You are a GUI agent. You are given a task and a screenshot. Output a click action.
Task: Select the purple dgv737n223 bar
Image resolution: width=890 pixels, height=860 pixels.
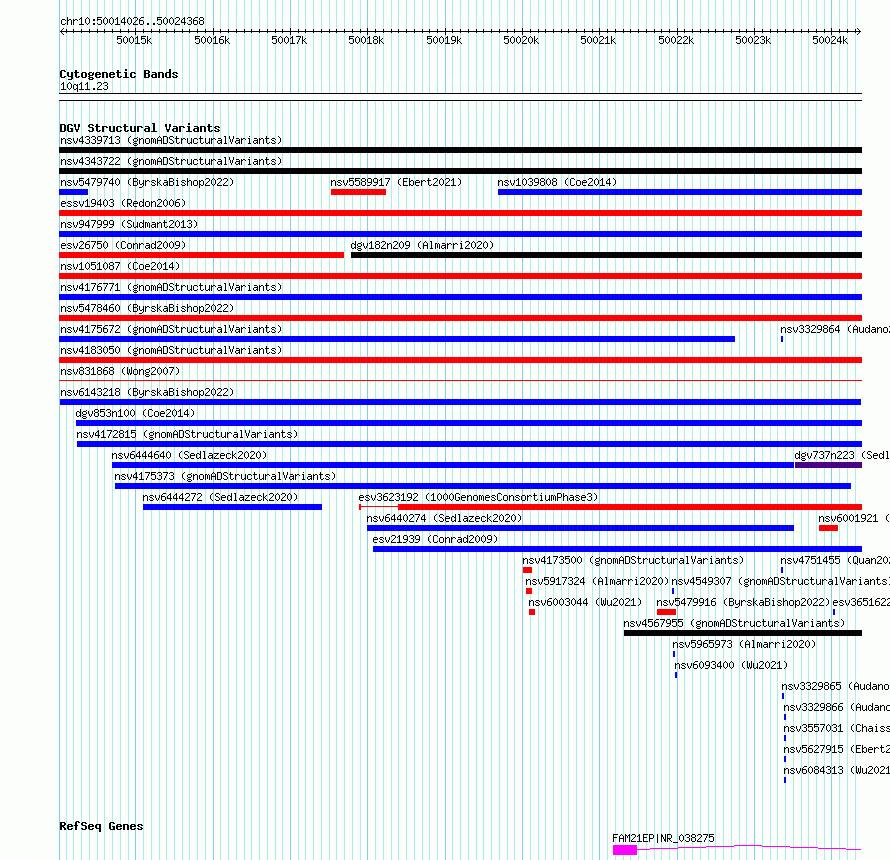pos(828,465)
